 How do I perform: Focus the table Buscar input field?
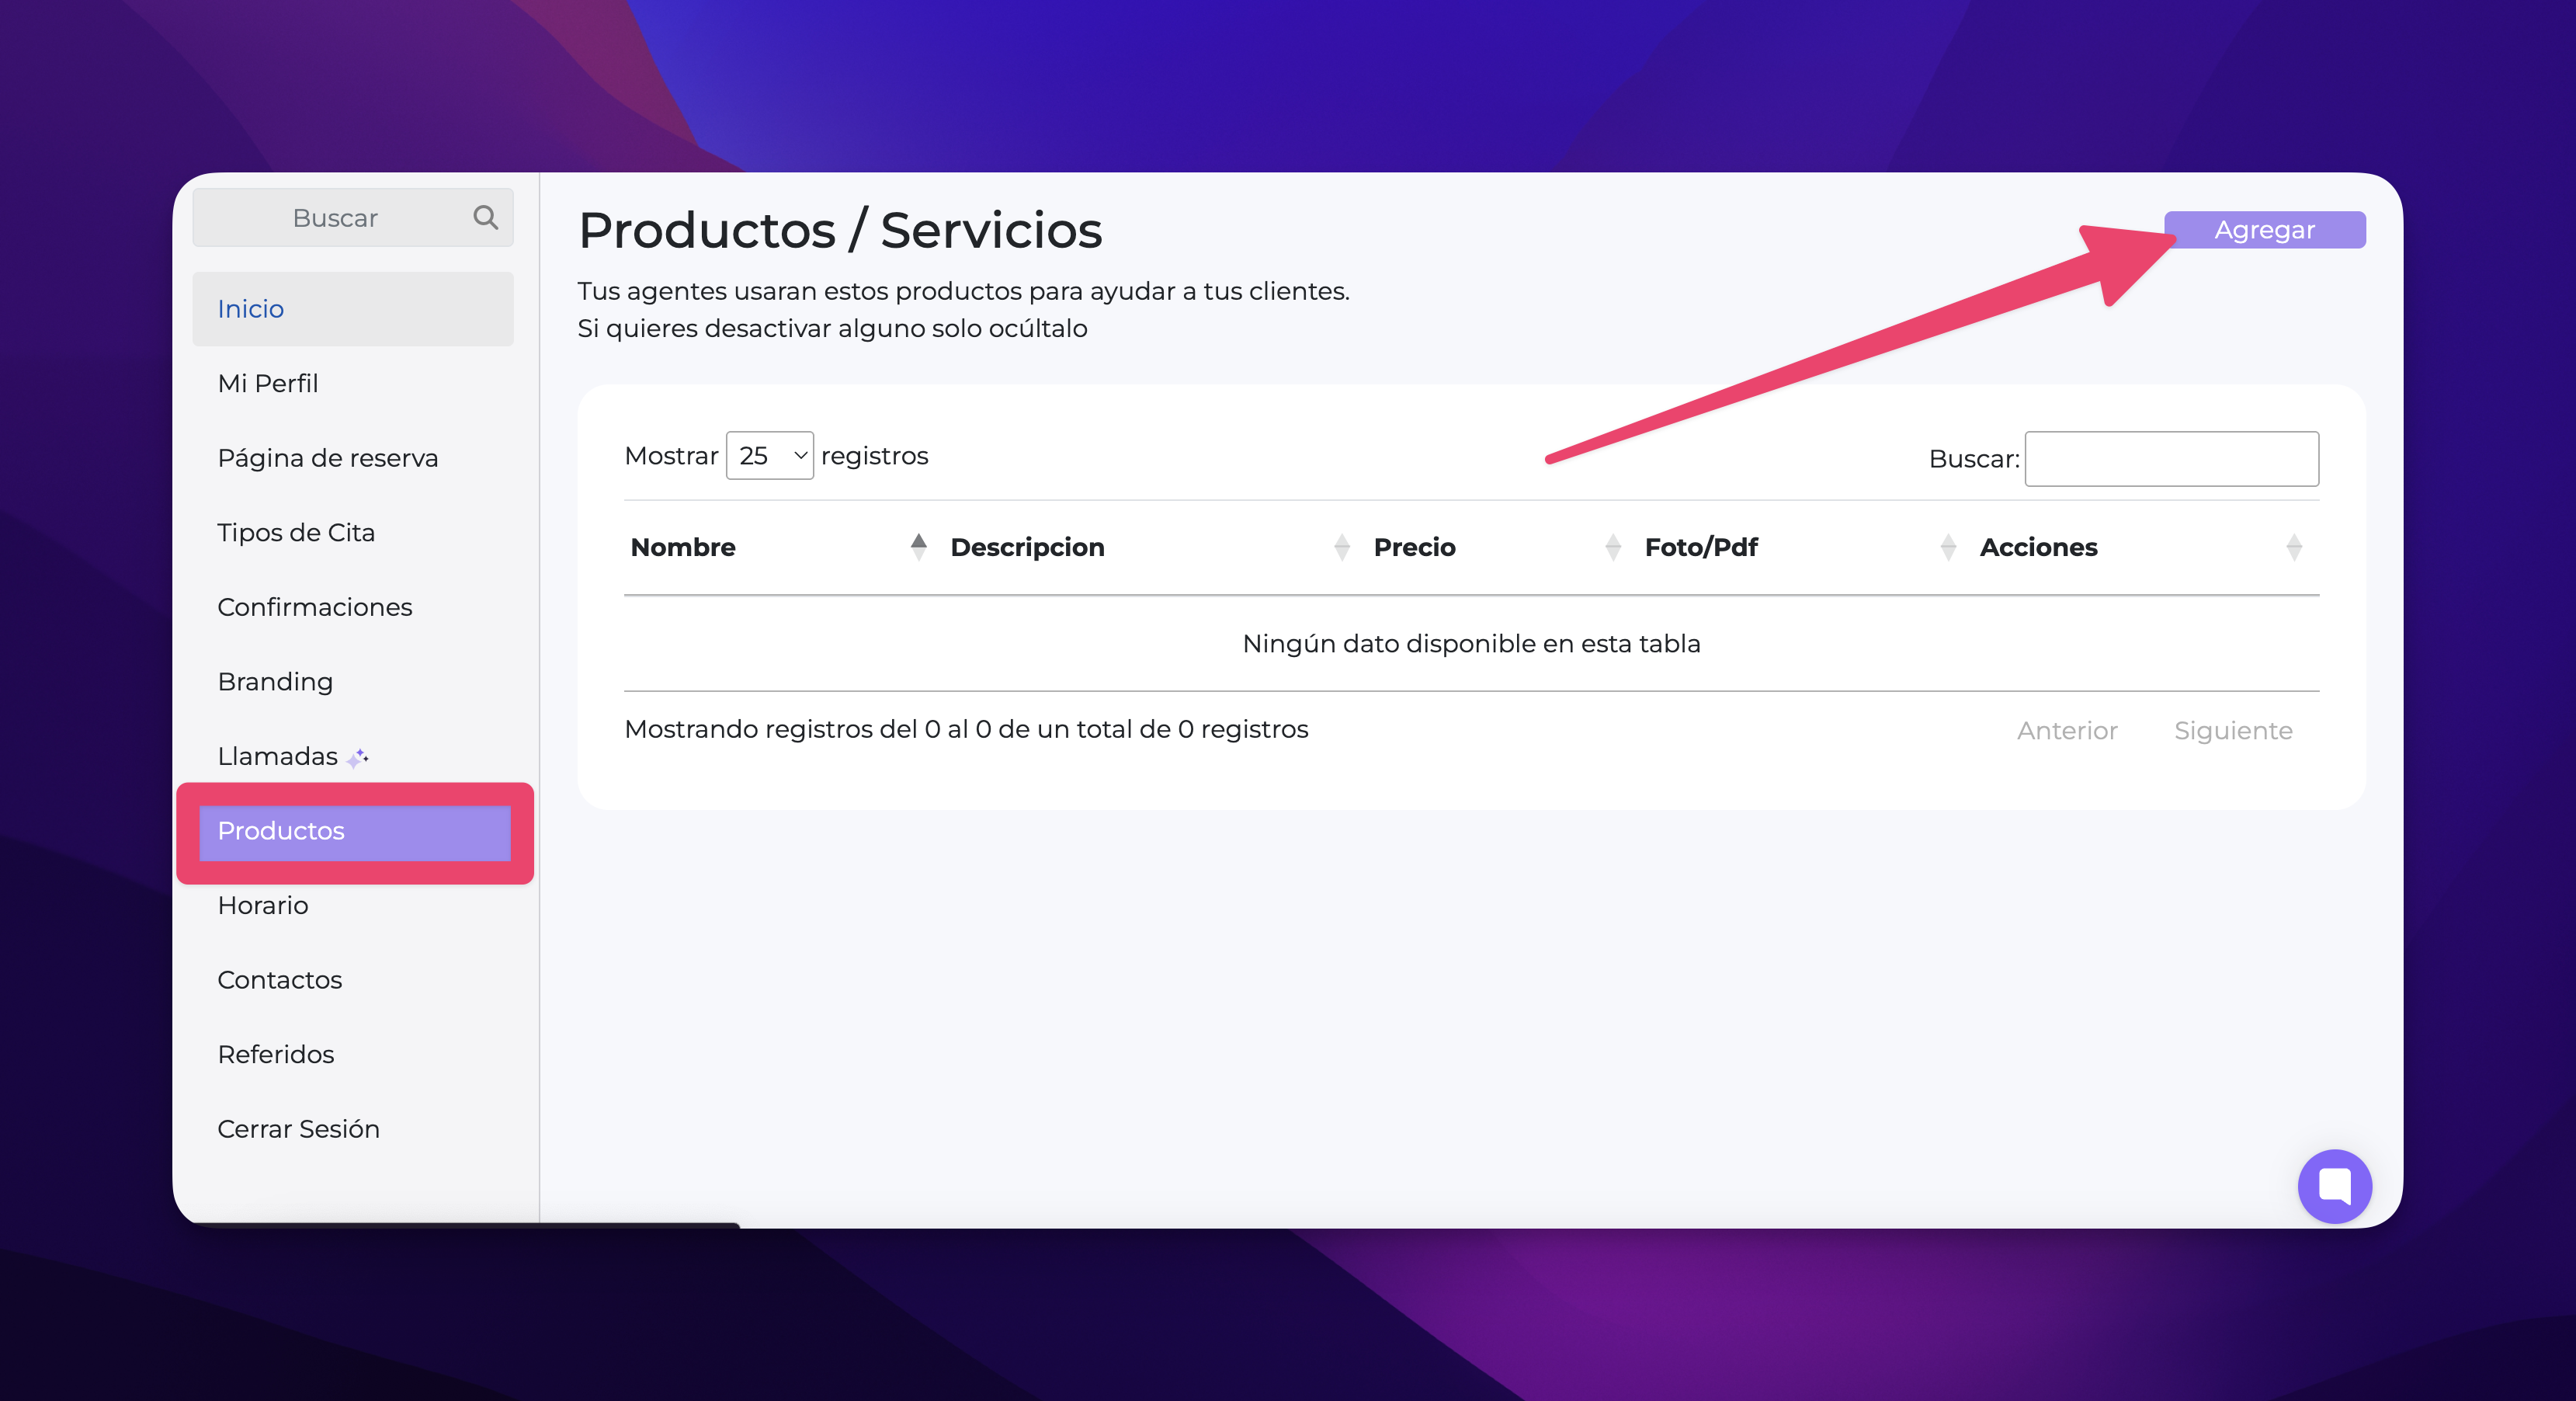[2172, 459]
